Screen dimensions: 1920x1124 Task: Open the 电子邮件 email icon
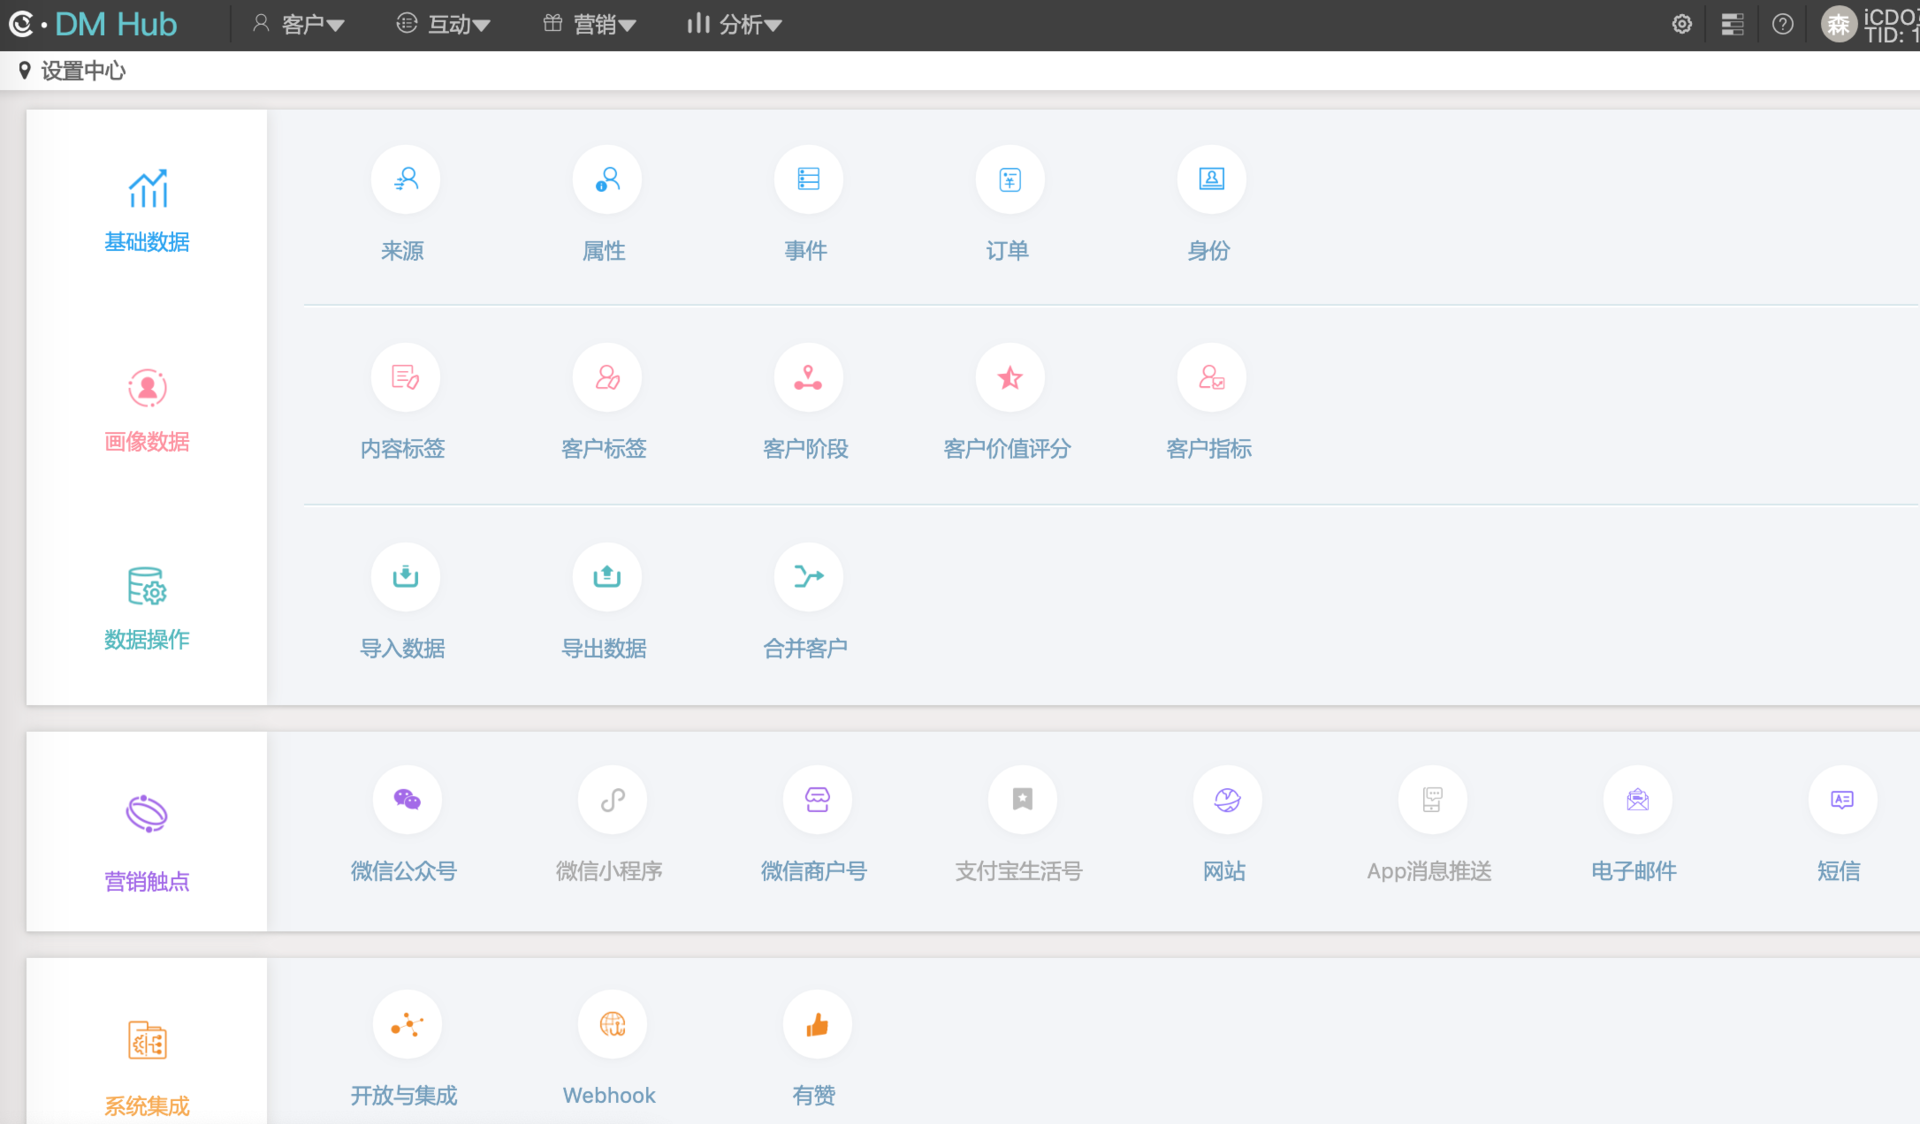coord(1637,800)
